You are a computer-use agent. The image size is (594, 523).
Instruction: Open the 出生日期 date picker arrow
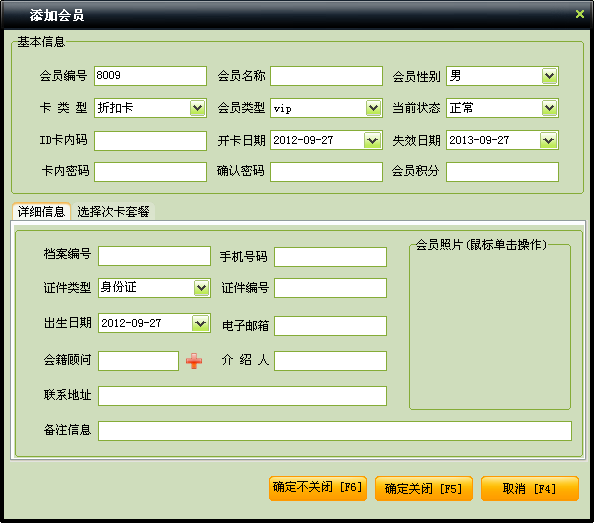tap(200, 323)
